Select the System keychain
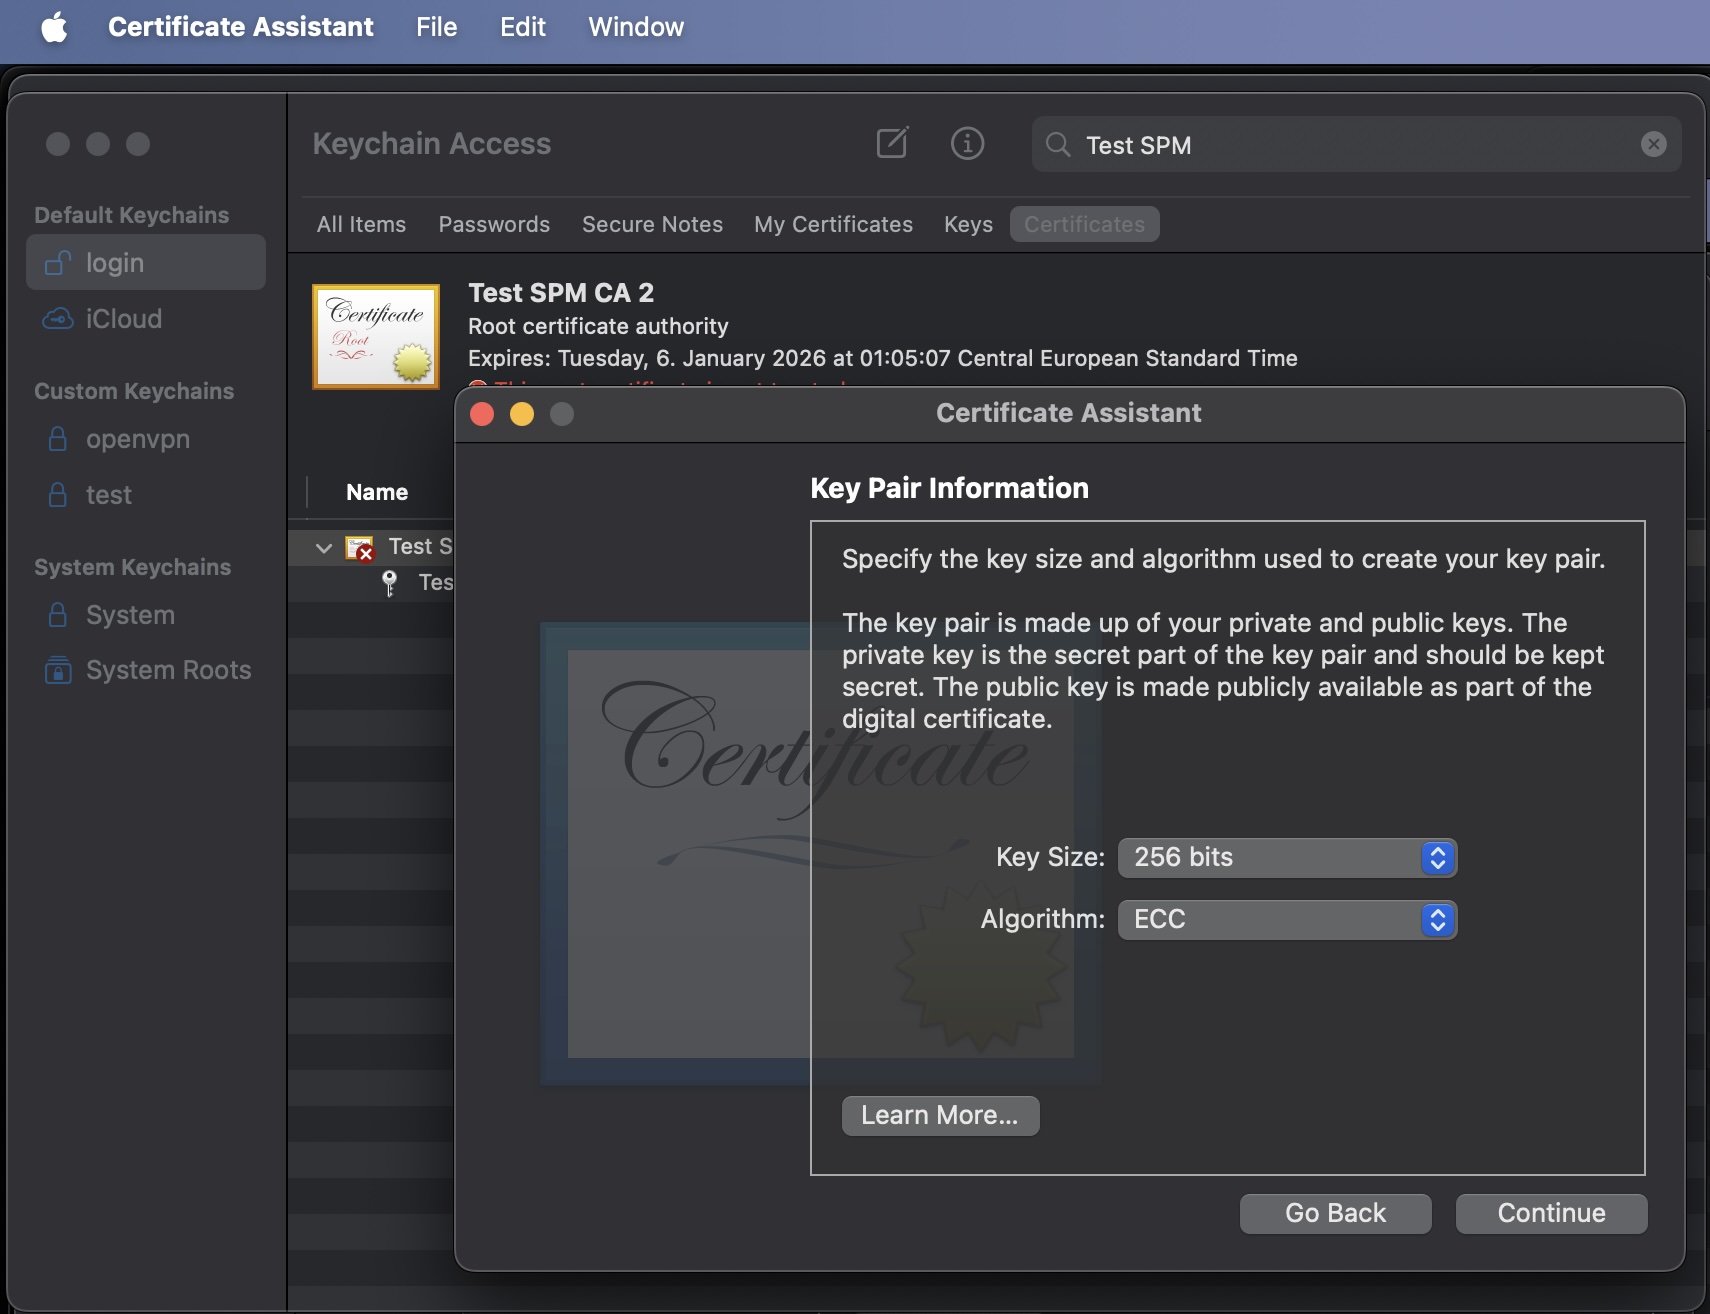Viewport: 1710px width, 1314px height. click(x=146, y=615)
